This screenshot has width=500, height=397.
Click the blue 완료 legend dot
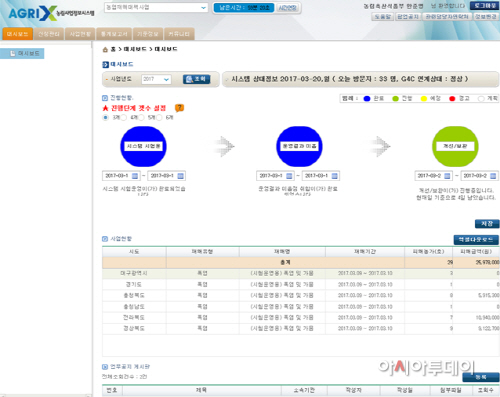(367, 99)
